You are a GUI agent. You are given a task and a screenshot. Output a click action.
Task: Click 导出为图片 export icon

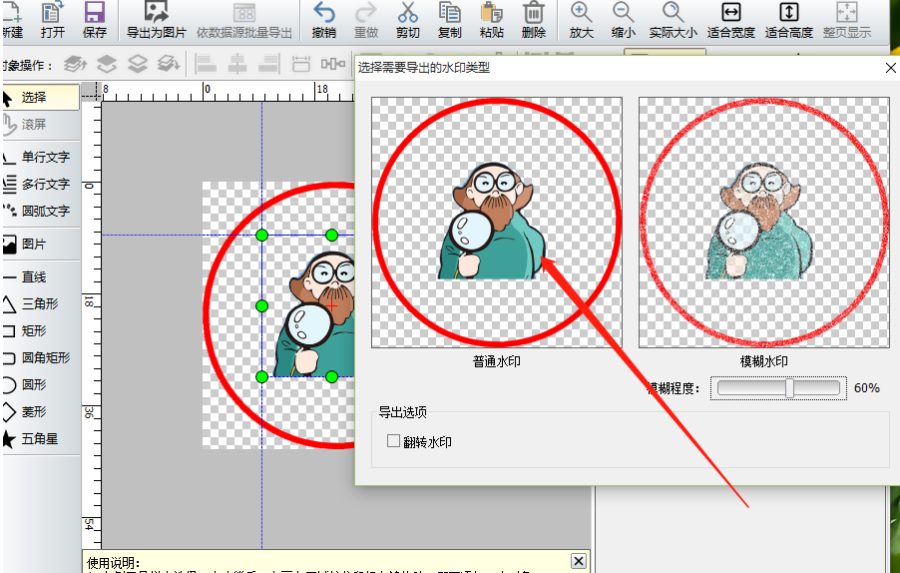click(x=156, y=13)
